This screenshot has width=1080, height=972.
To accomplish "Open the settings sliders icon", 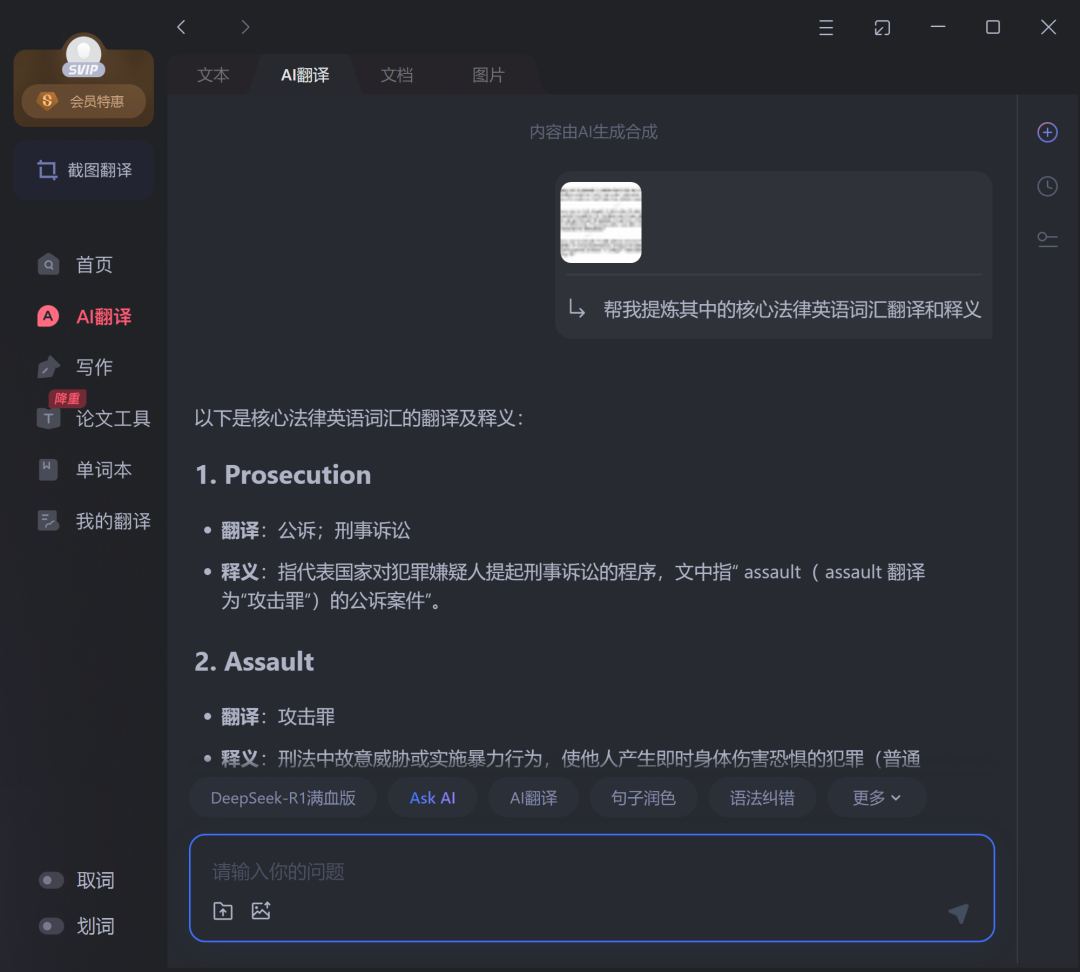I will pyautogui.click(x=1047, y=239).
